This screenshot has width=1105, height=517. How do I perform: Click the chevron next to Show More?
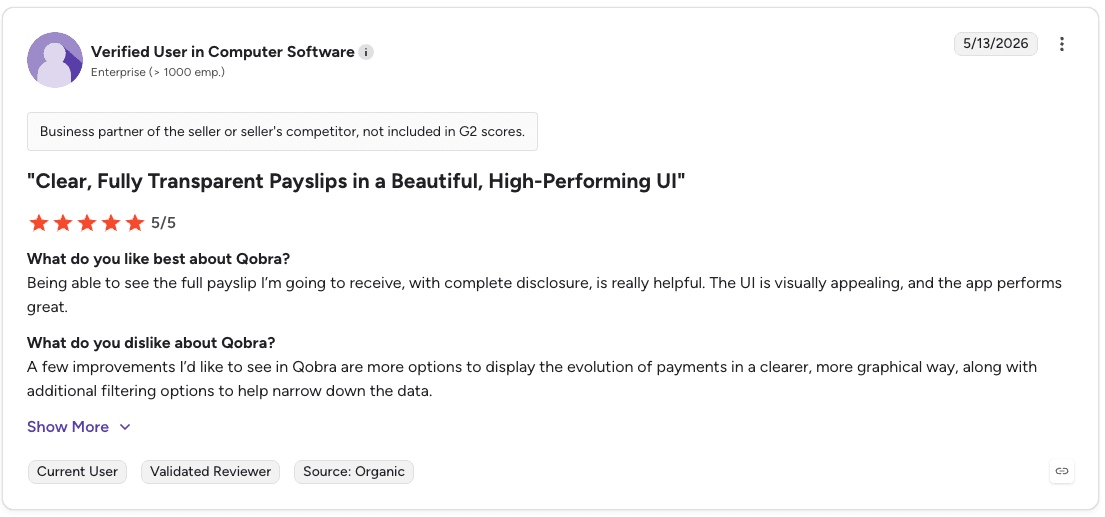click(125, 427)
